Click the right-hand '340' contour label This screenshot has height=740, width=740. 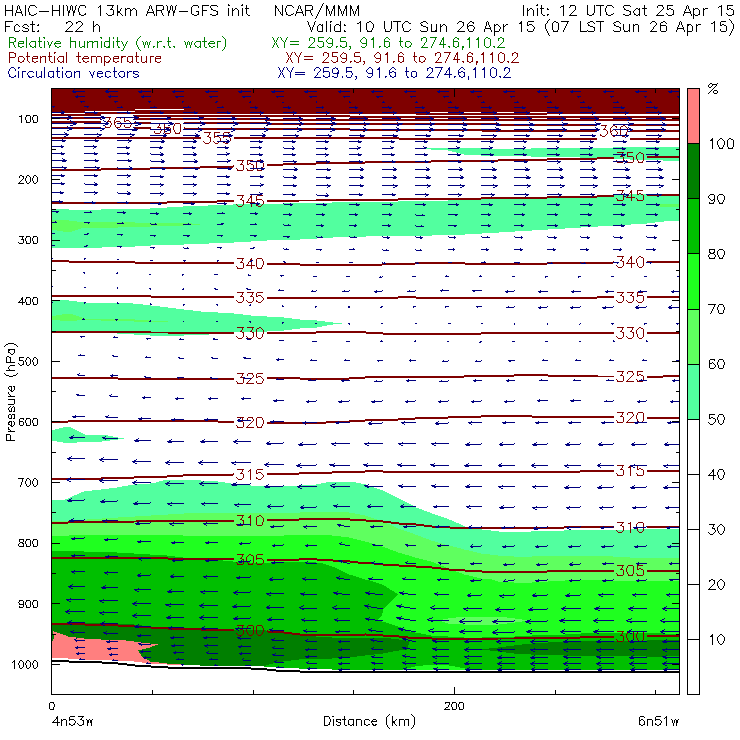[x=631, y=262]
